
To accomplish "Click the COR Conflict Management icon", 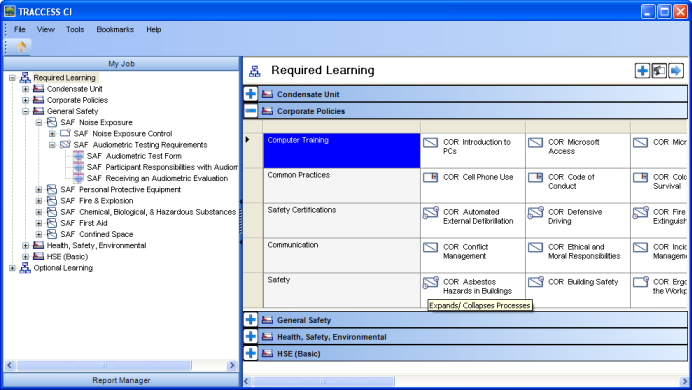I will click(x=430, y=247).
